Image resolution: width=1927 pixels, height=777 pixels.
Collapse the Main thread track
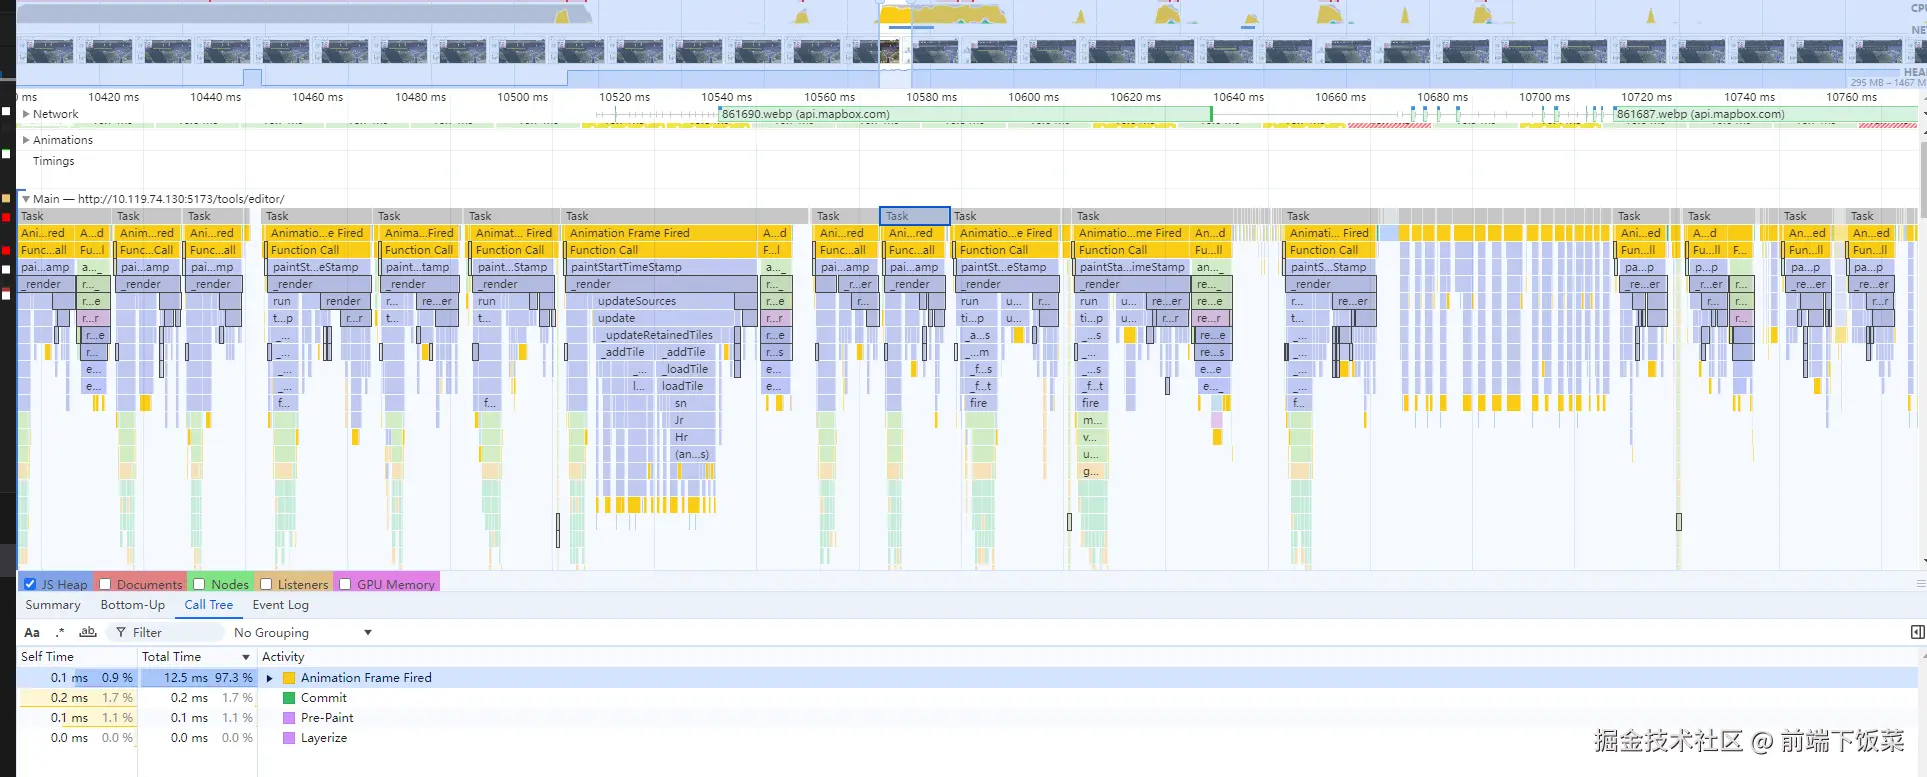click(26, 199)
